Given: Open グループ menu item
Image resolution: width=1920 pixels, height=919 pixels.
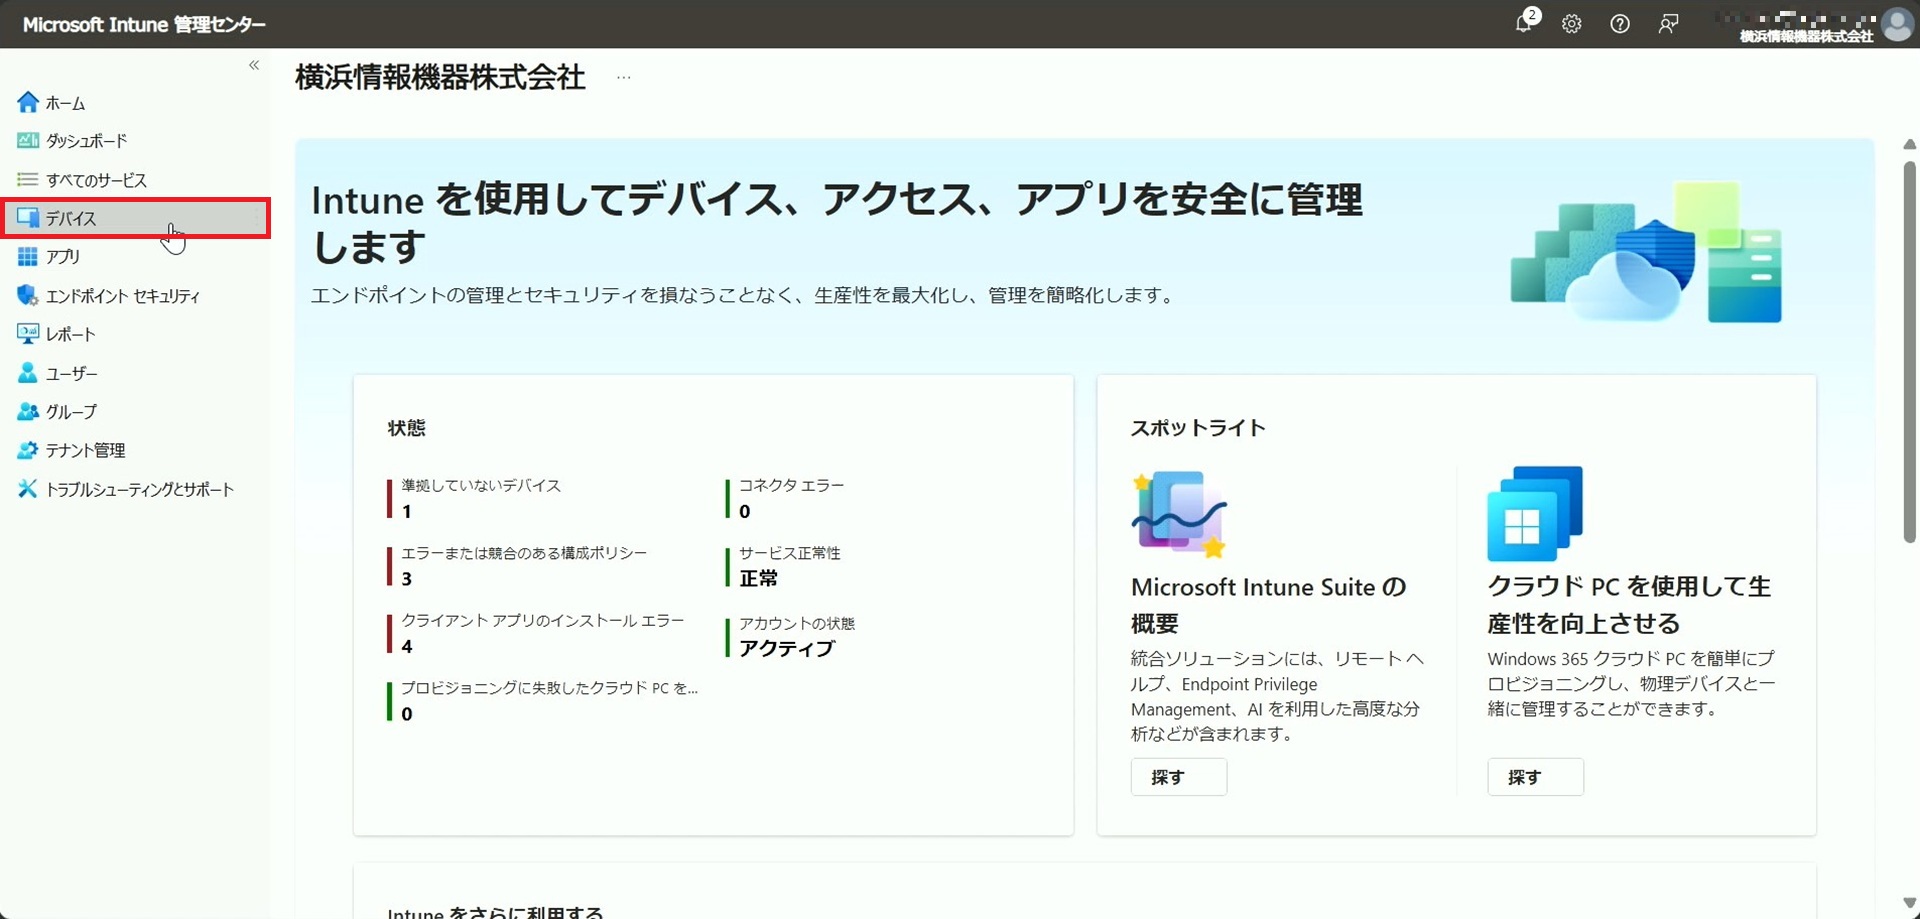Looking at the screenshot, I should pyautogui.click(x=72, y=412).
